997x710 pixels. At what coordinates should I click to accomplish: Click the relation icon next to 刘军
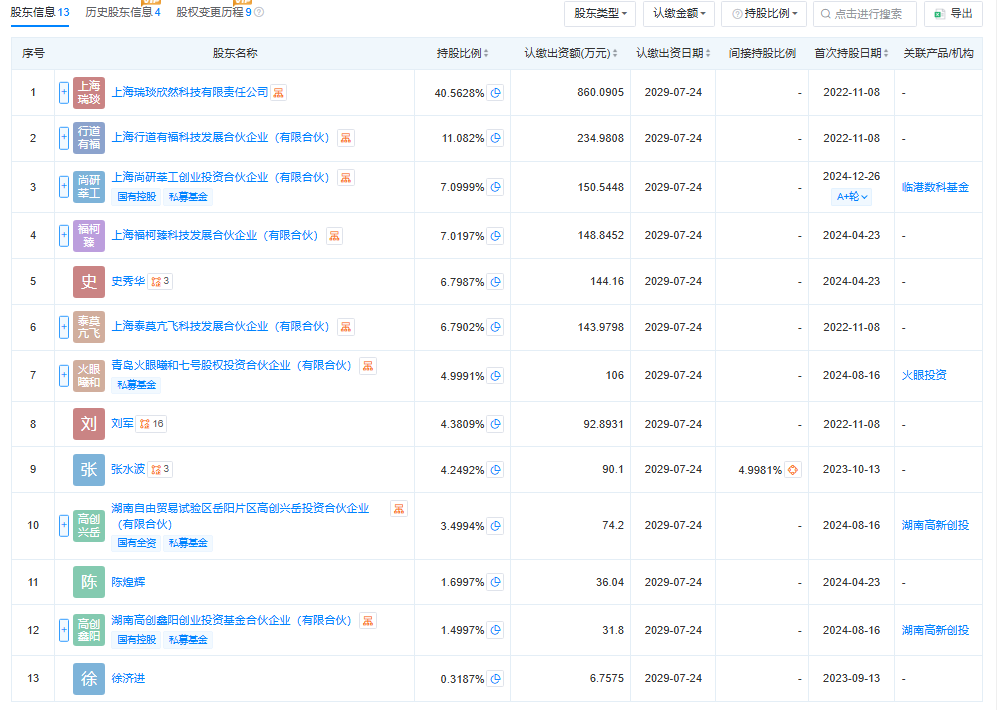pyautogui.click(x=150, y=424)
